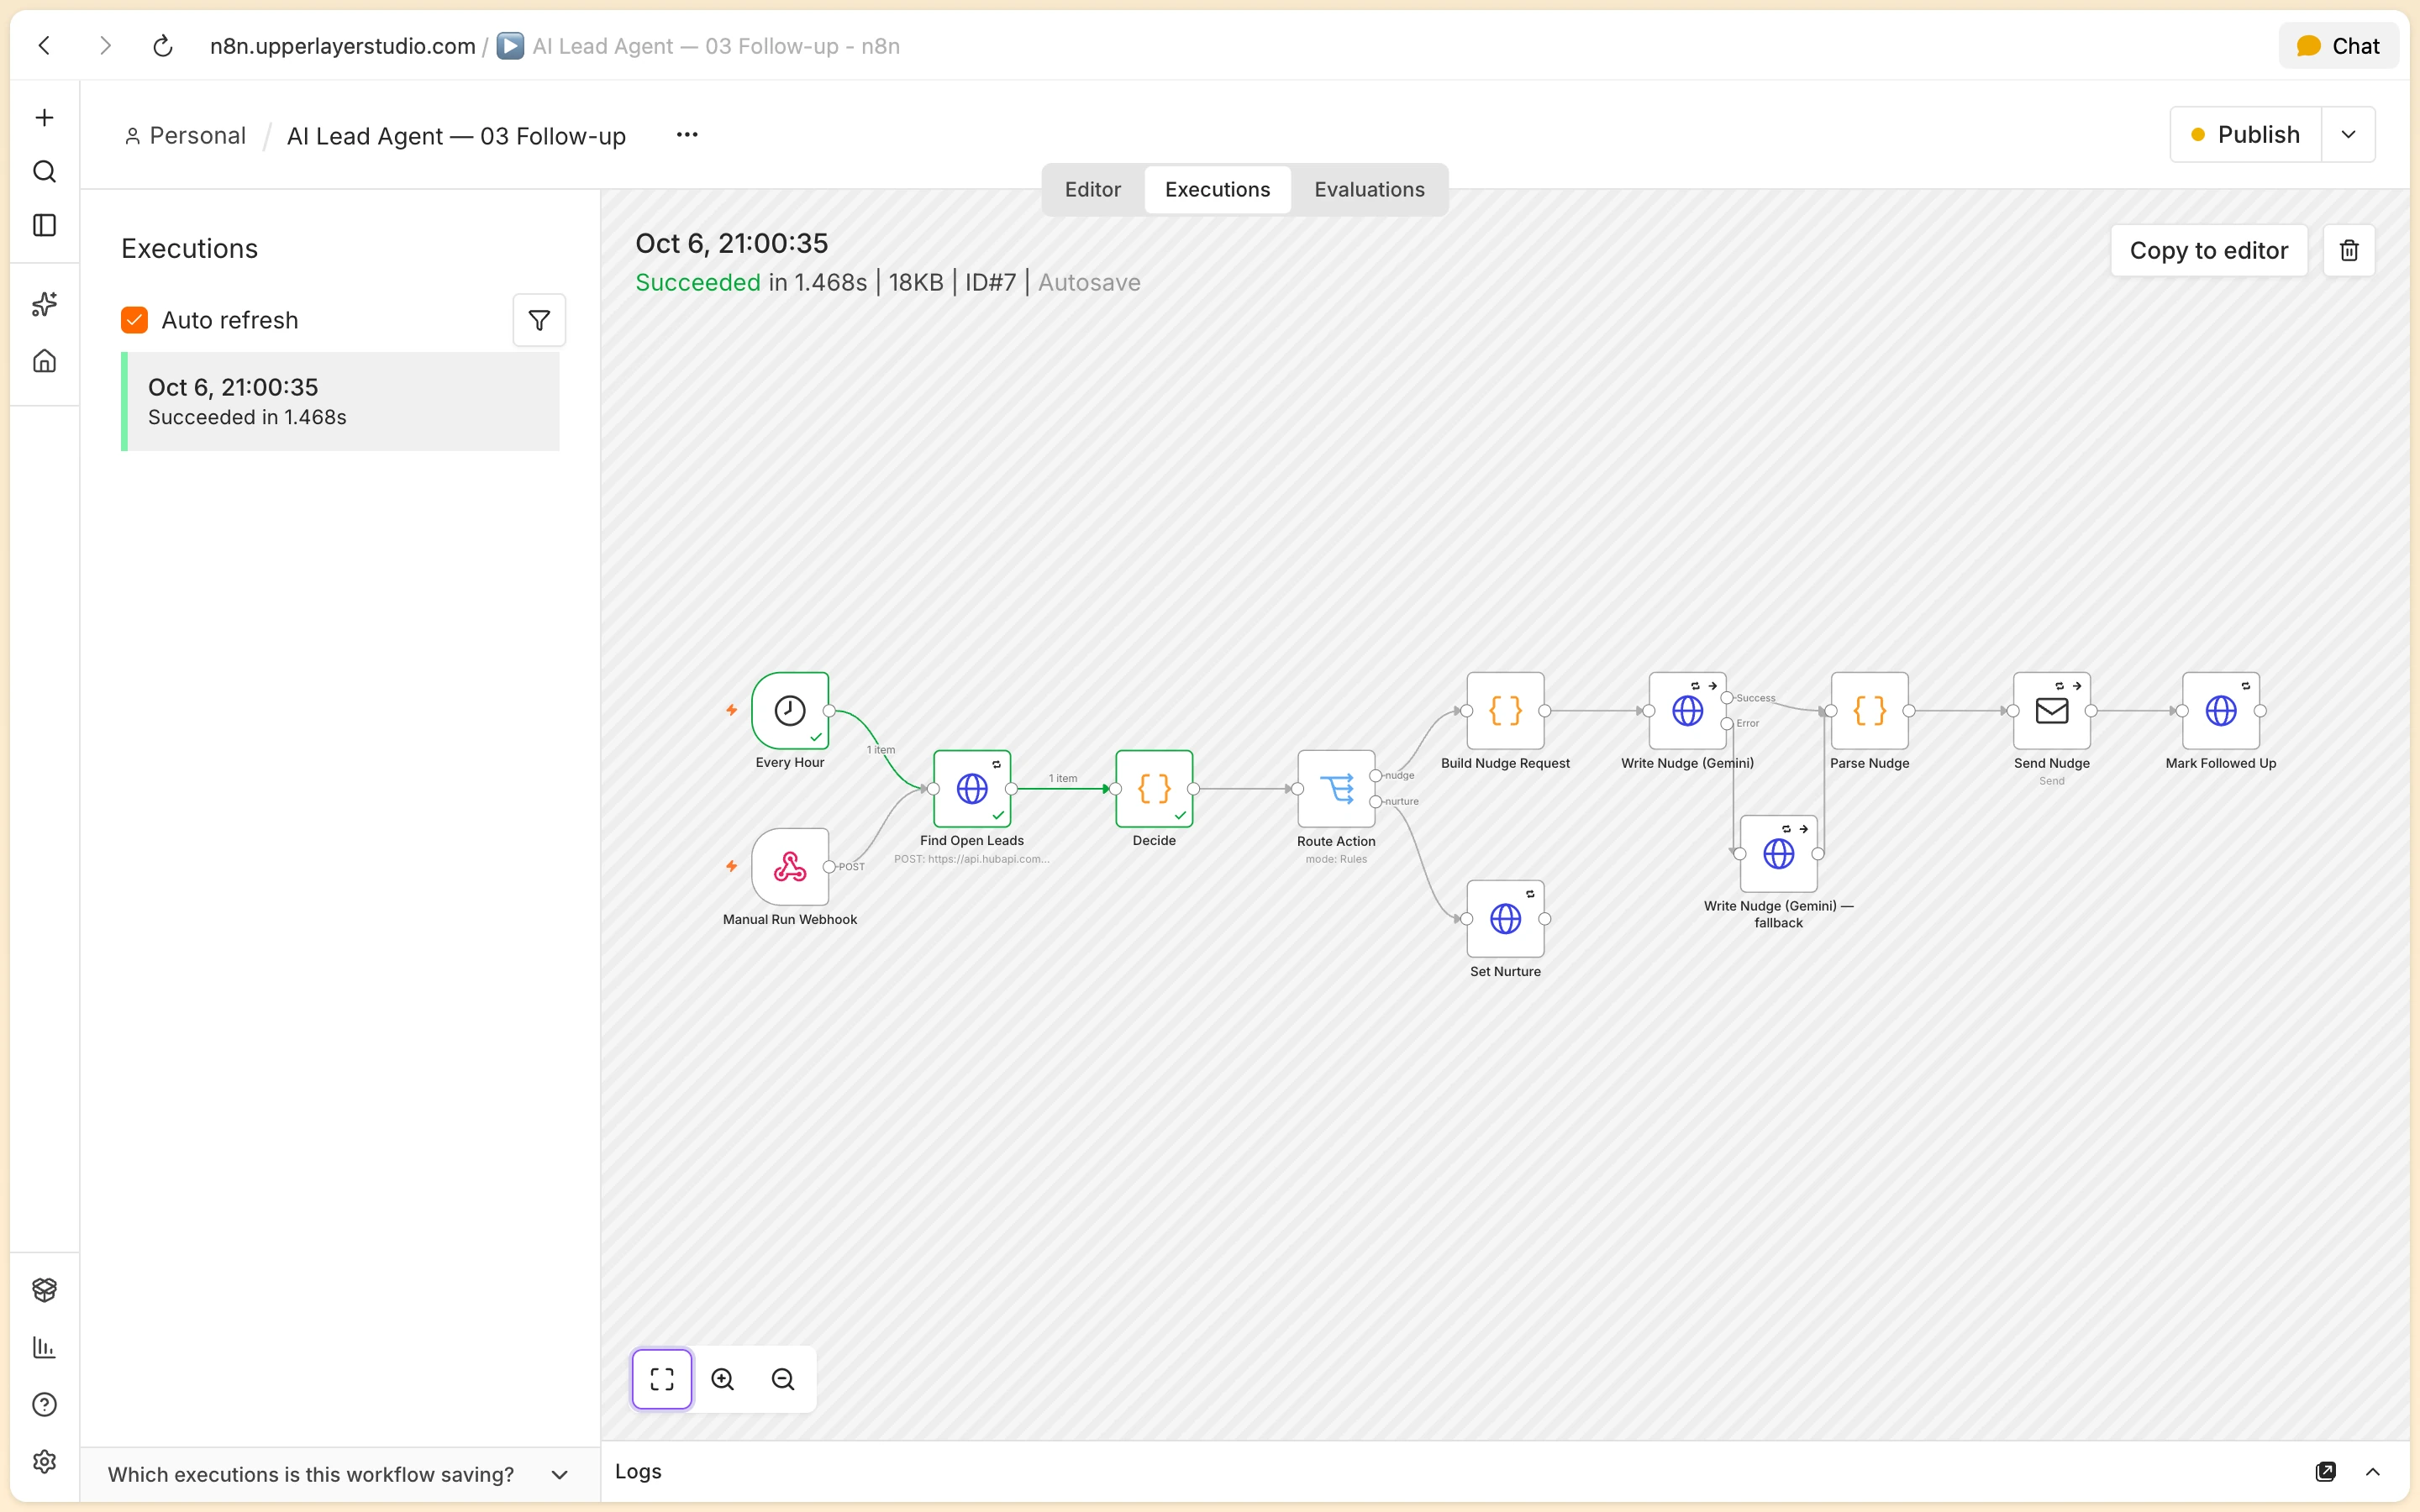2420x1512 pixels.
Task: Click the Publish button
Action: click(2246, 135)
